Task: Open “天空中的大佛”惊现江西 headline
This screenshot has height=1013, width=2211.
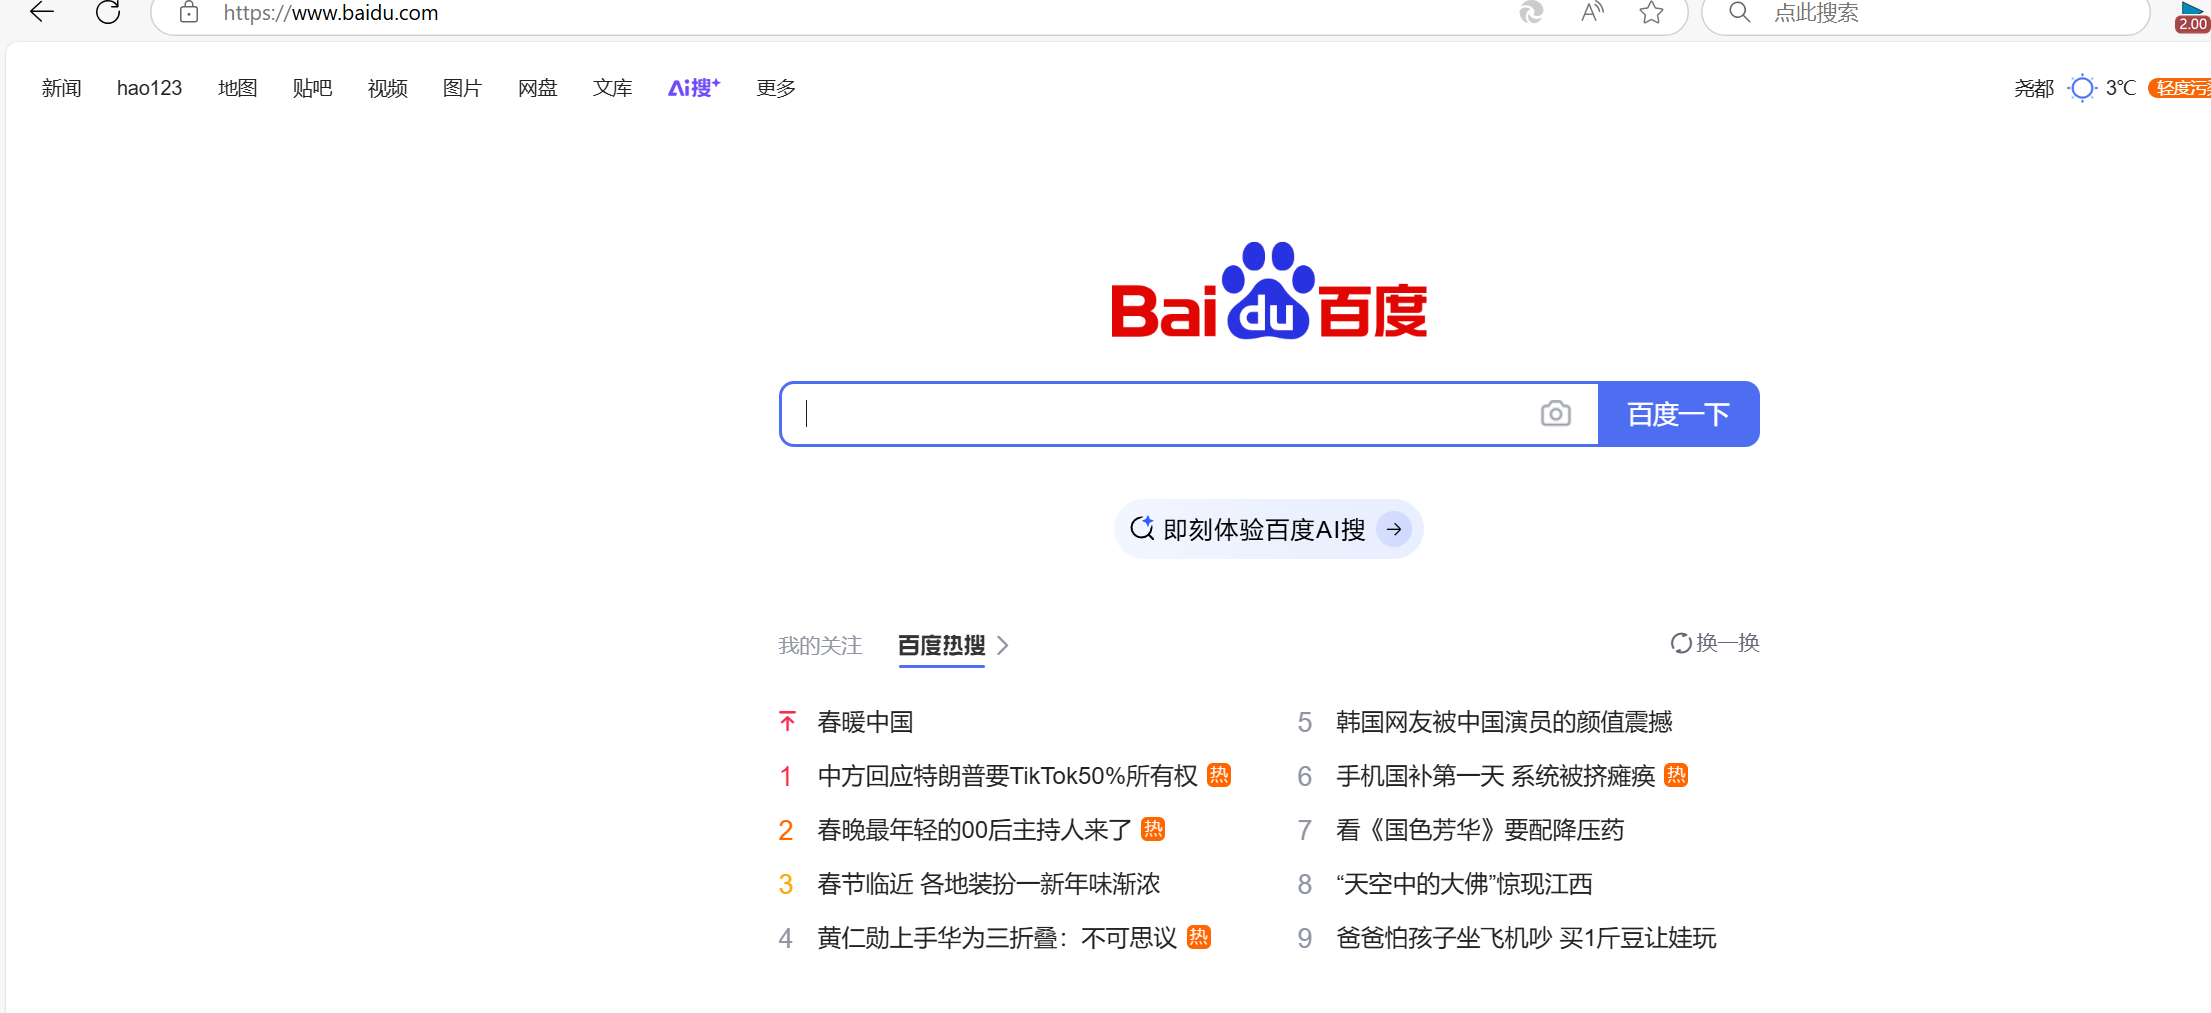Action: coord(1464,883)
